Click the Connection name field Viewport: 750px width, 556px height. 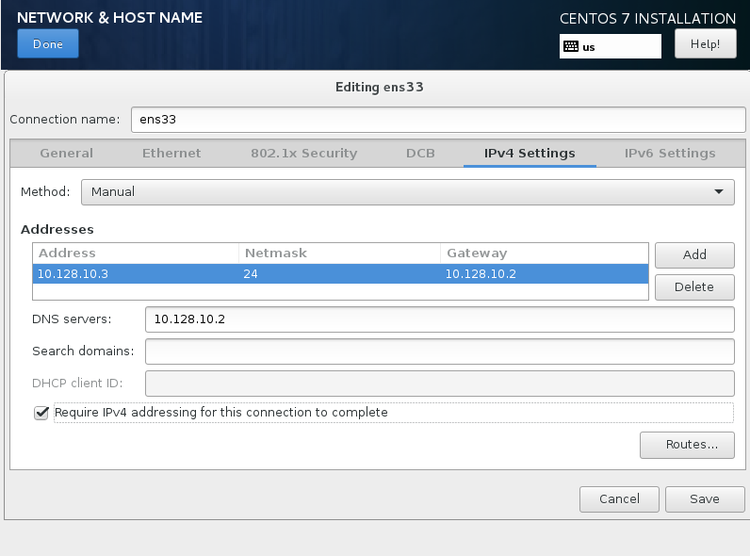(438, 119)
